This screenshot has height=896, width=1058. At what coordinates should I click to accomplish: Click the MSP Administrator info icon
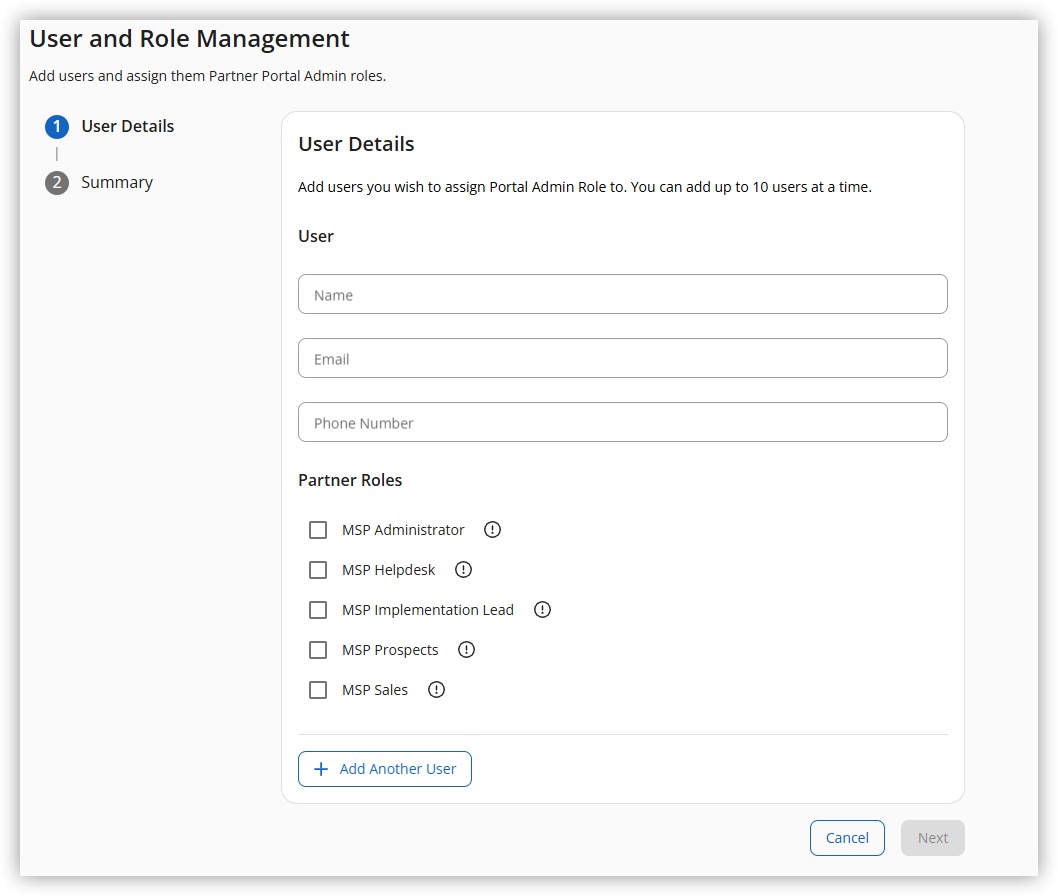pyautogui.click(x=491, y=529)
